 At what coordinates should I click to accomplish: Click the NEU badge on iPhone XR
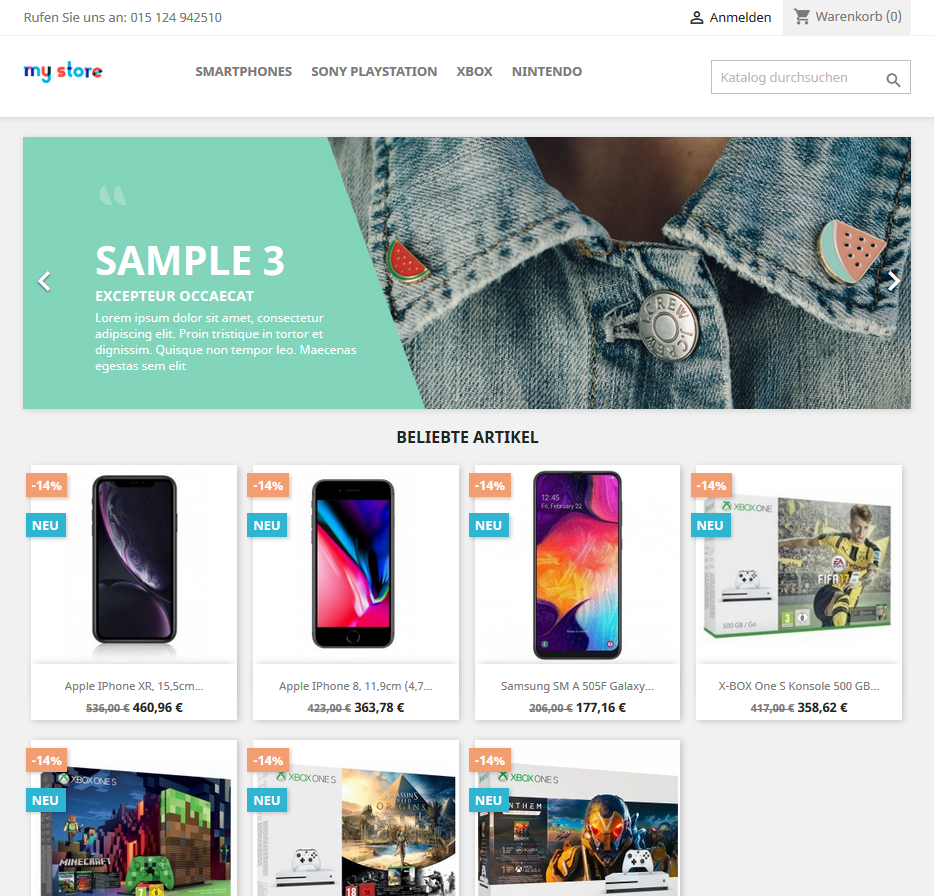pyautogui.click(x=46, y=525)
